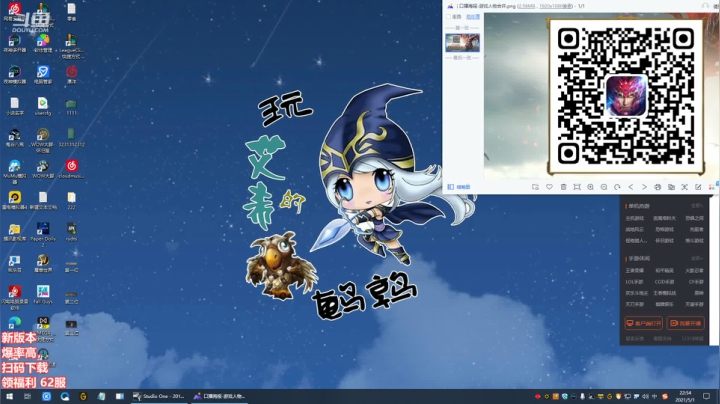This screenshot has height=404, width=720.
Task: Click the 客户端打开 button in dark panel
Action: click(x=643, y=323)
